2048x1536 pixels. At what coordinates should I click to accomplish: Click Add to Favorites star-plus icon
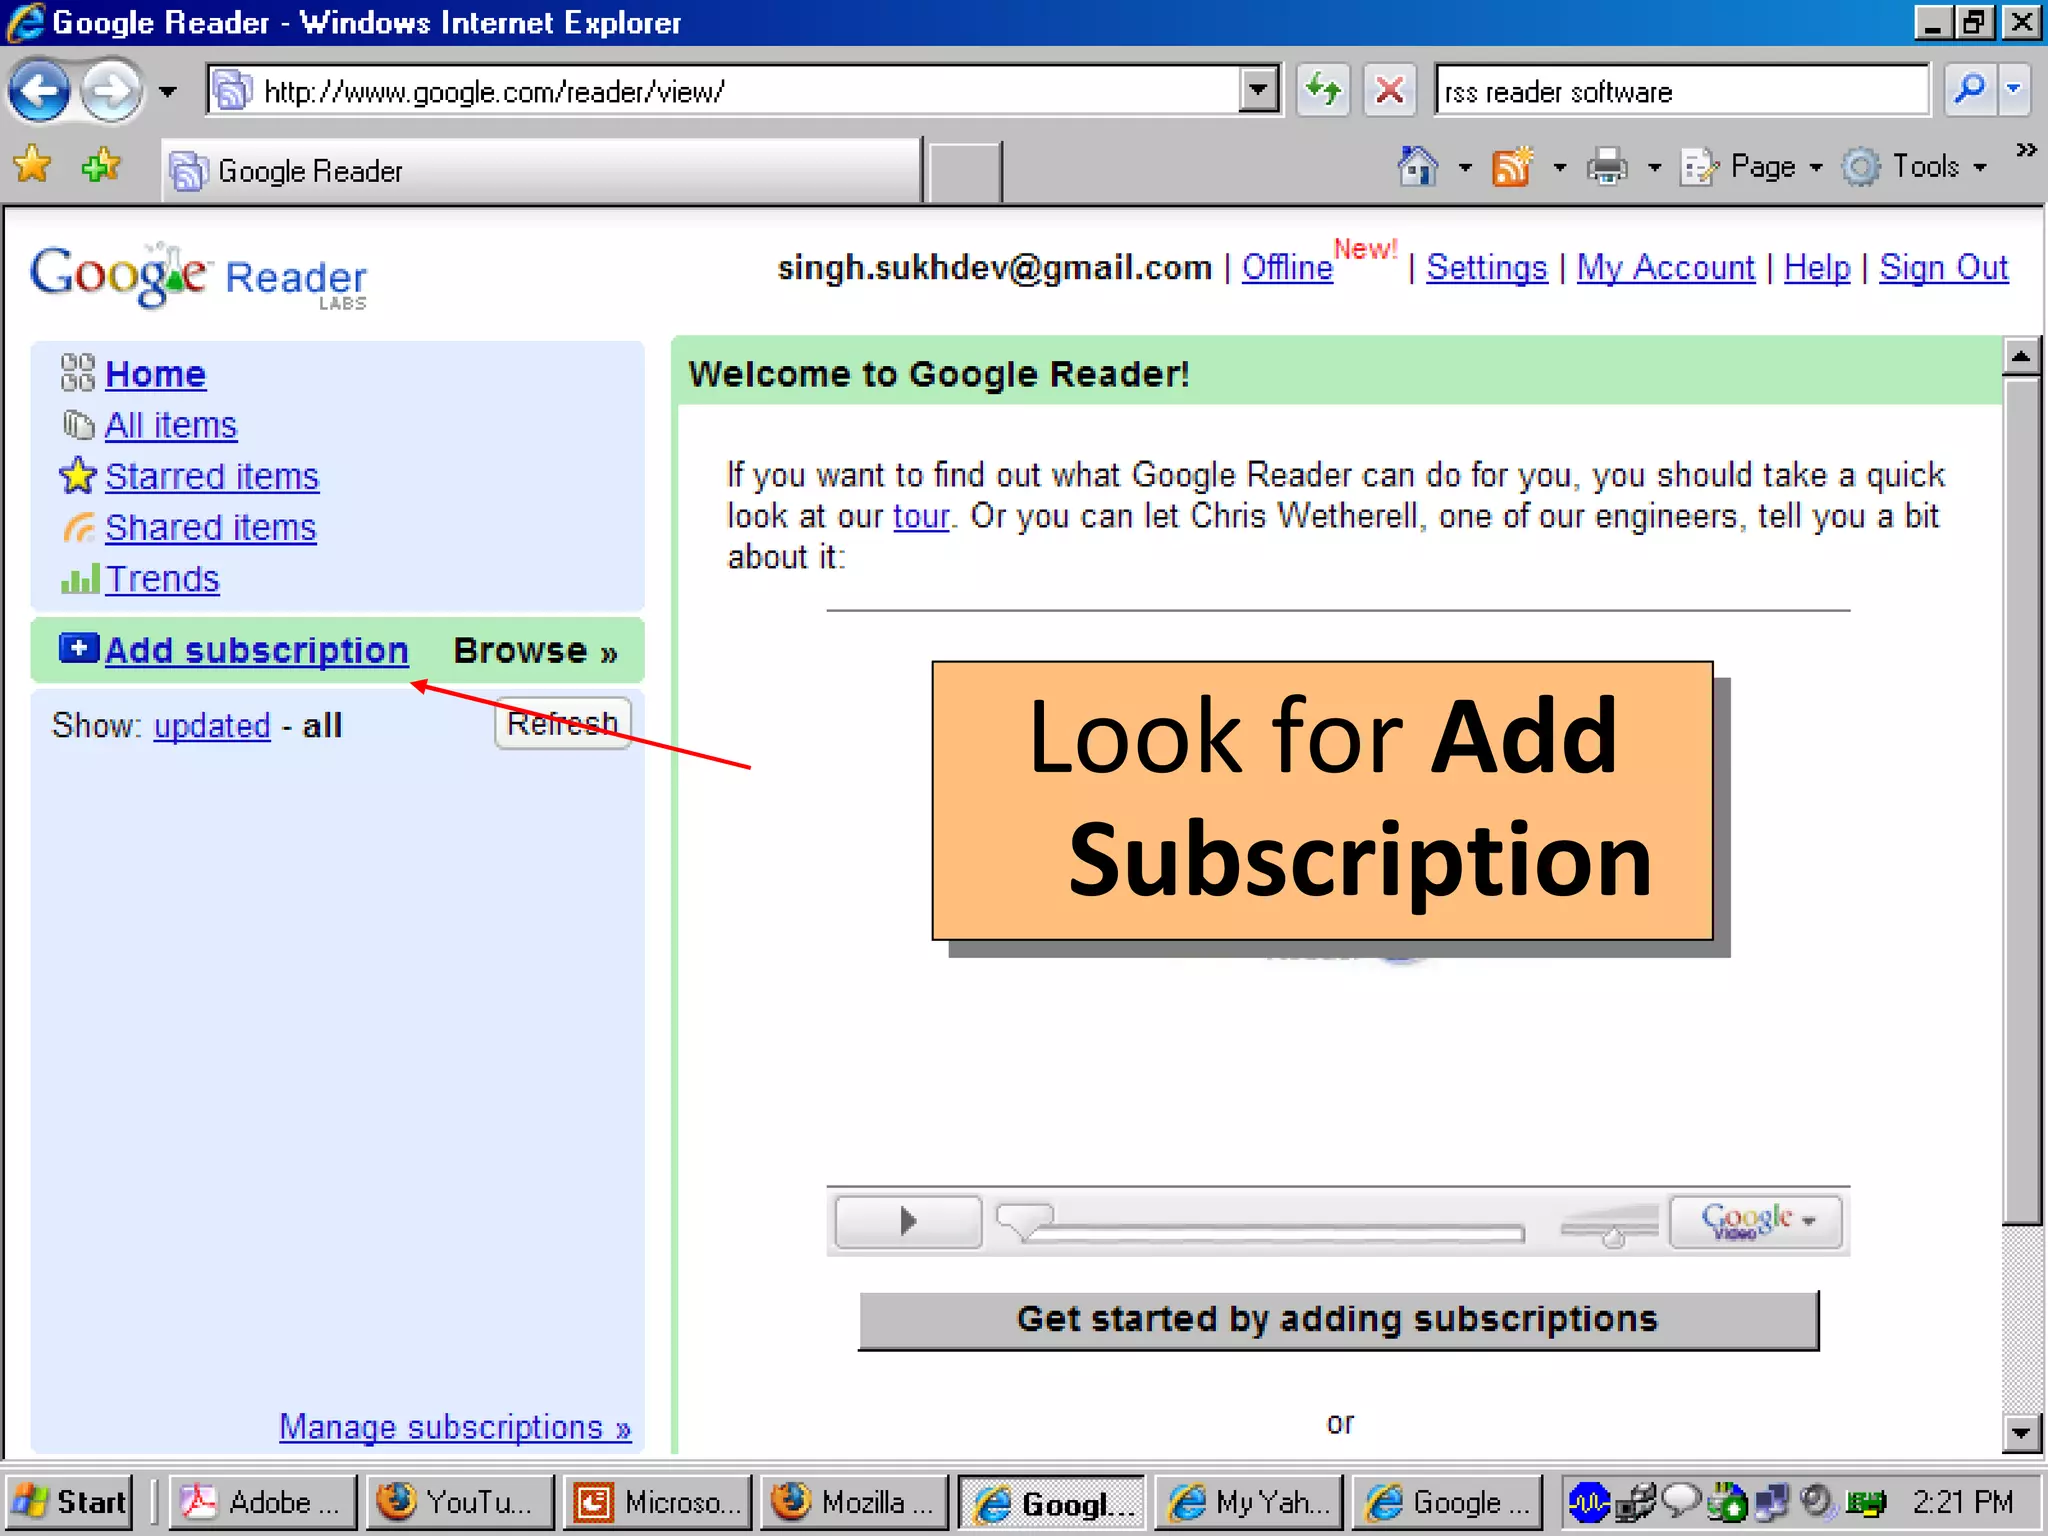[101, 165]
